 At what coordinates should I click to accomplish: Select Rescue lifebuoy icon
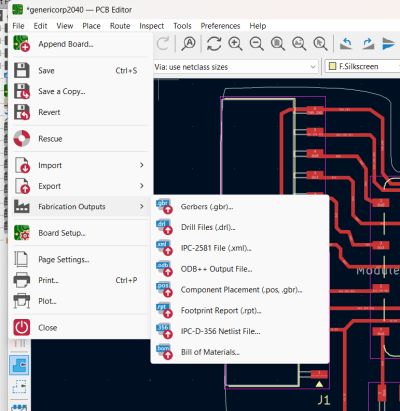point(22,139)
